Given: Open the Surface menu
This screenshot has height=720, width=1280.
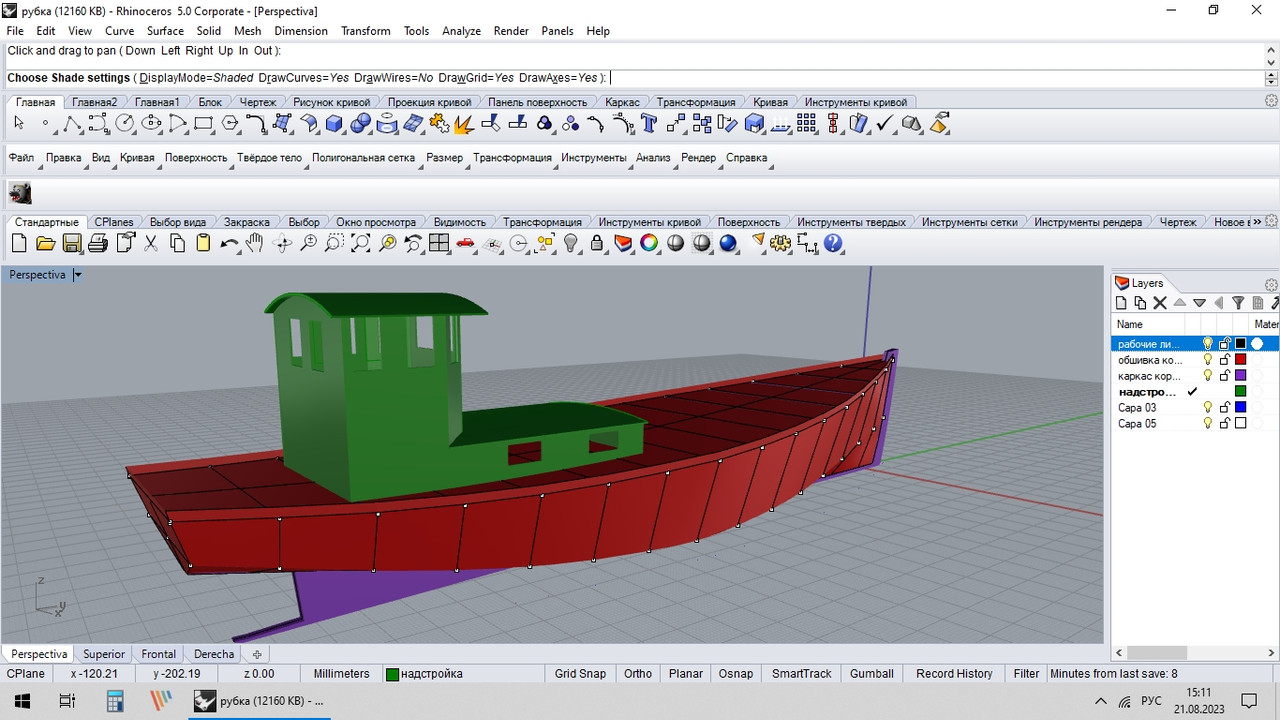Looking at the screenshot, I should 166,31.
